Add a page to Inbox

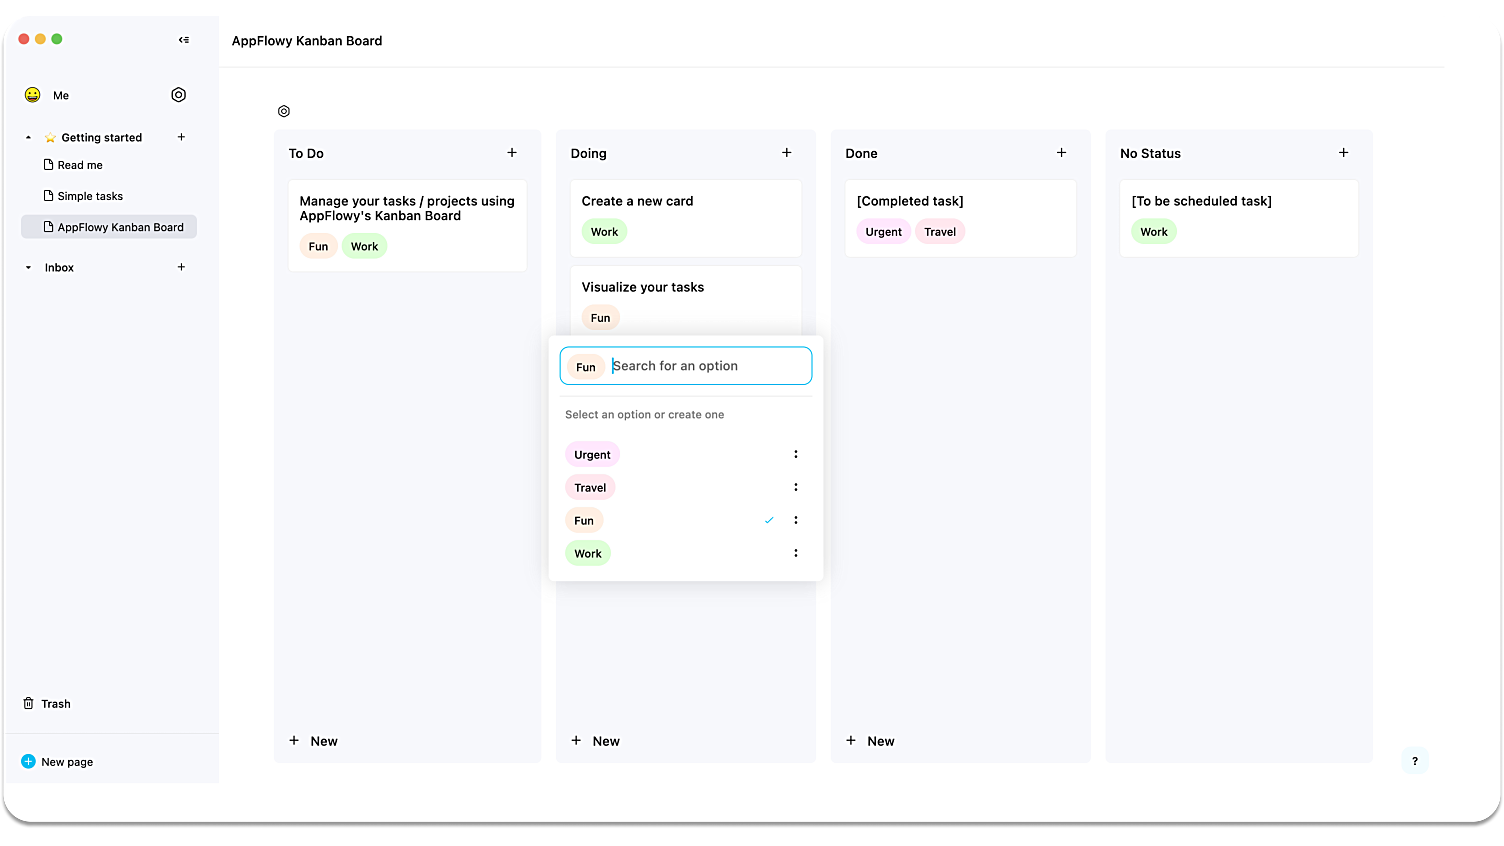tap(181, 267)
